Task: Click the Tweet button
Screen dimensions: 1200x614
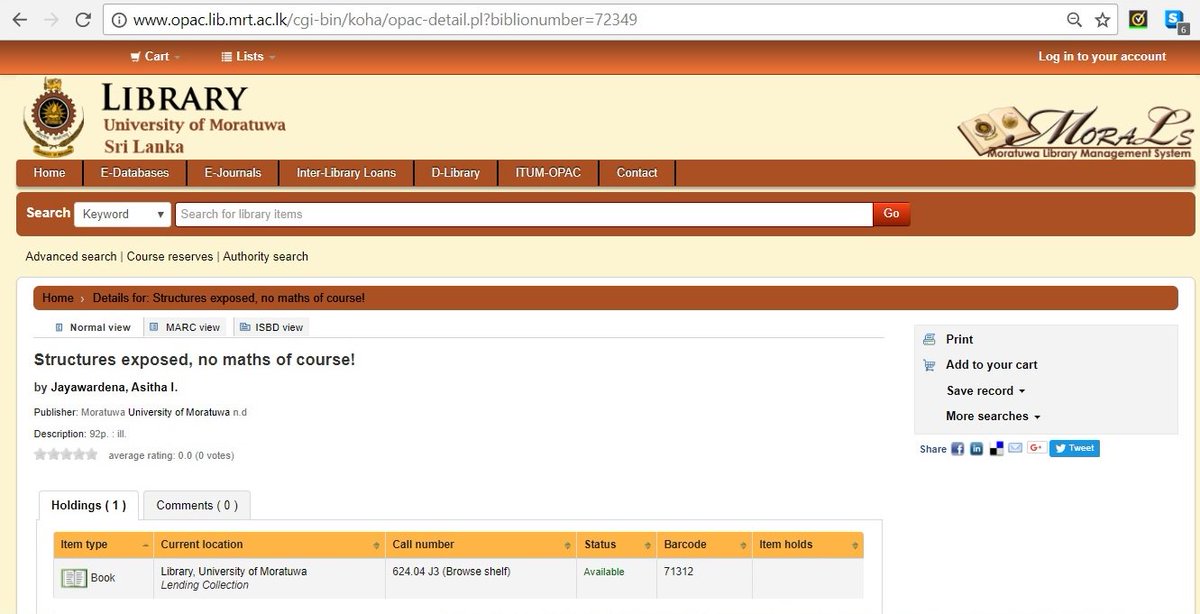Action: coord(1075,448)
